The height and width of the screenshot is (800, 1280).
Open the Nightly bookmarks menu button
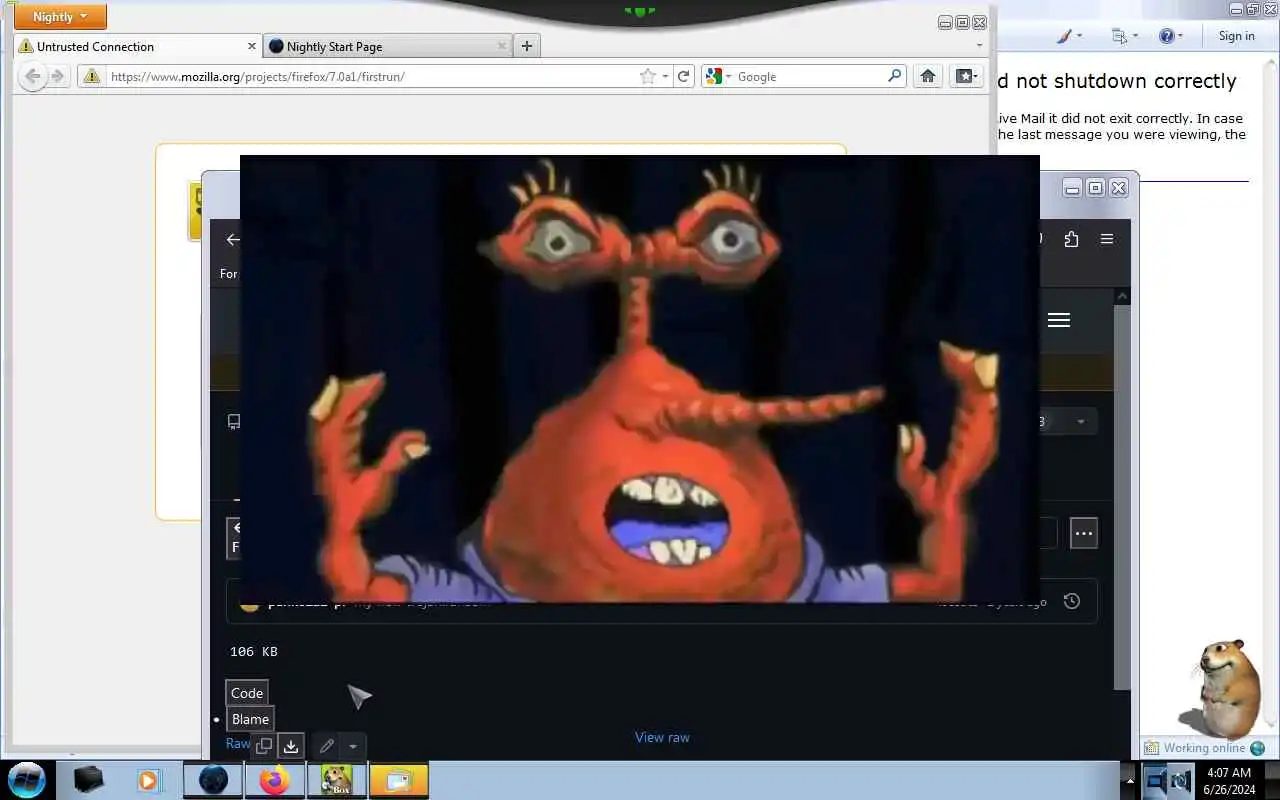pyautogui.click(x=965, y=76)
